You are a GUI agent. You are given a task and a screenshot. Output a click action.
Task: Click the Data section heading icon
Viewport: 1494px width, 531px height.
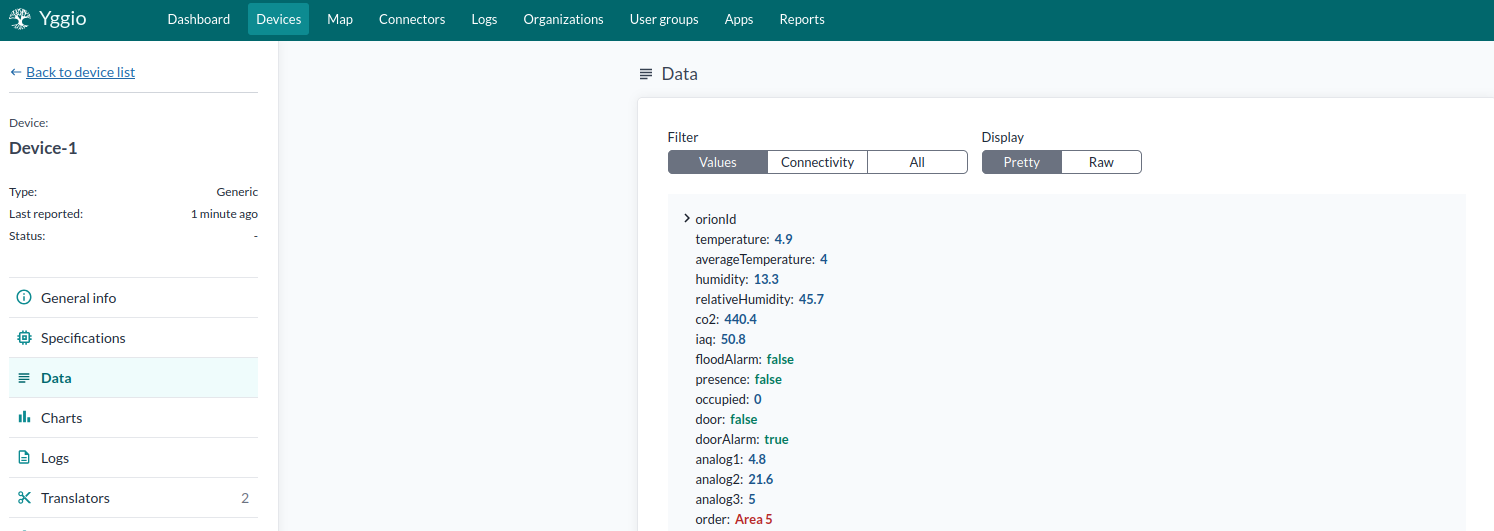point(646,74)
